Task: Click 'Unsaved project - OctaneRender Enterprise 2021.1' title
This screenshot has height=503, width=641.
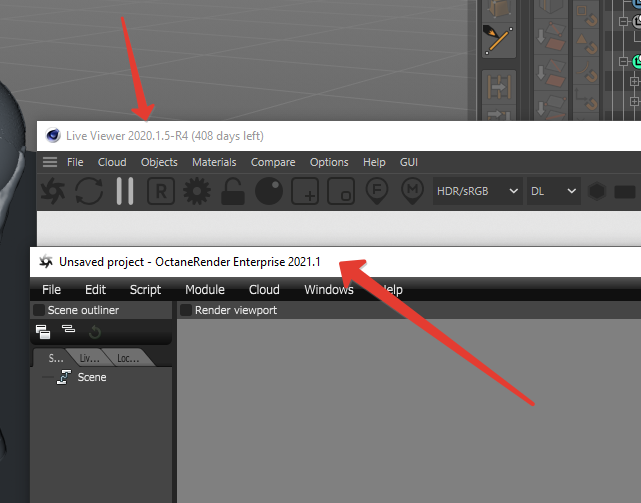Action: pyautogui.click(x=190, y=262)
